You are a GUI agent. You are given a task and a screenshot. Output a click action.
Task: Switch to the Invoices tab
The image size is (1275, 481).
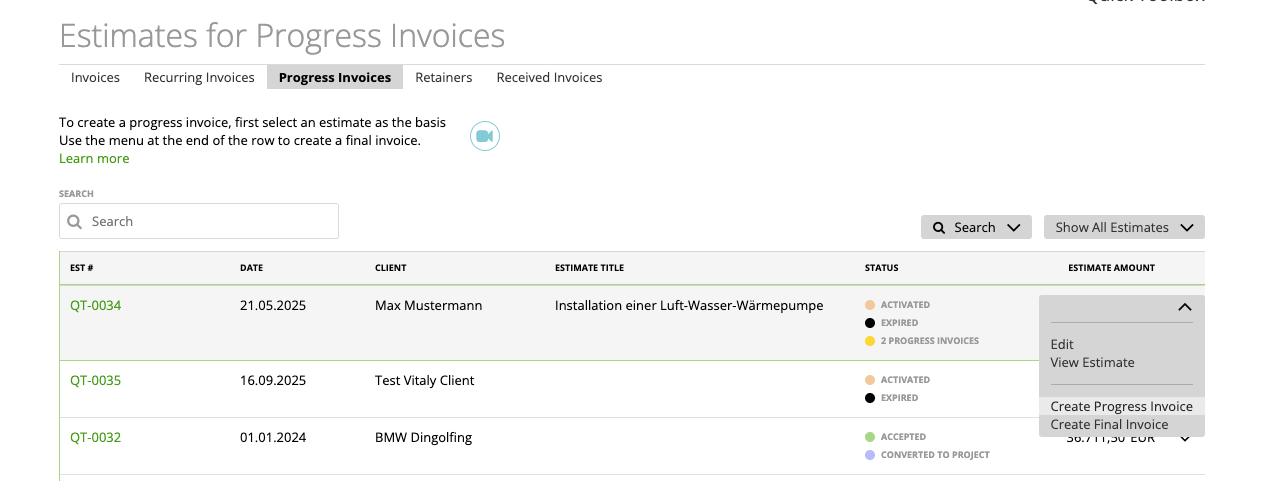point(95,77)
